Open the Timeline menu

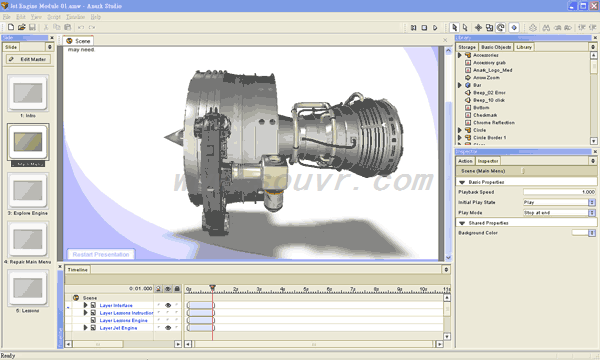point(75,17)
